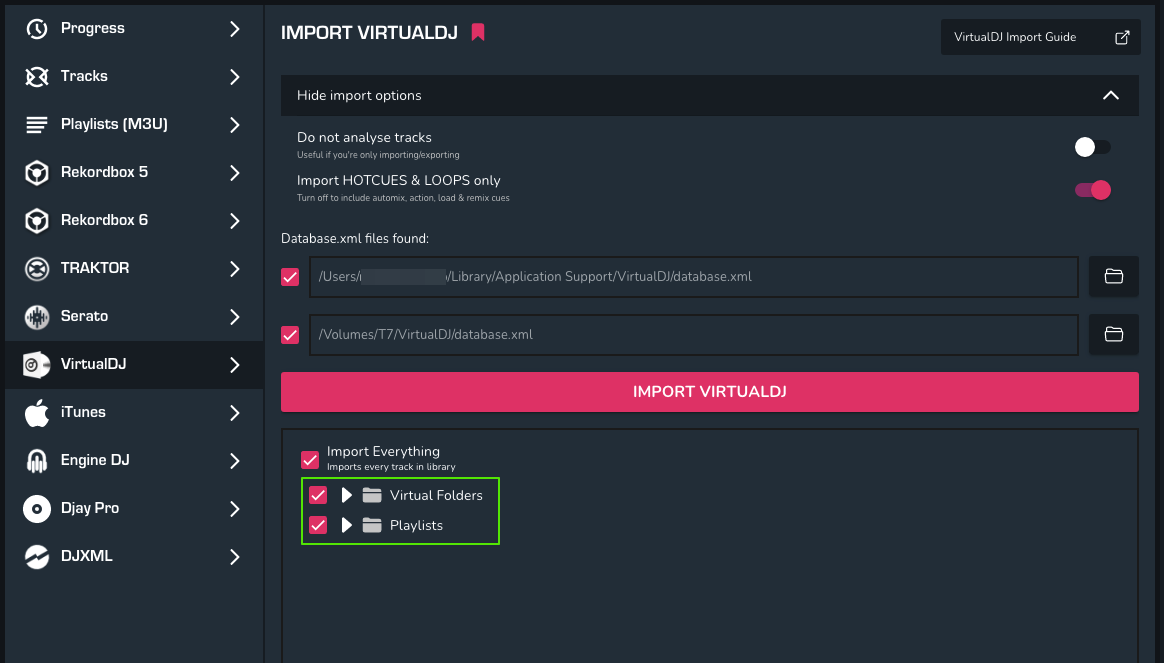The width and height of the screenshot is (1164, 663).
Task: Select TRAKTOR in the sidebar
Action: click(134, 268)
